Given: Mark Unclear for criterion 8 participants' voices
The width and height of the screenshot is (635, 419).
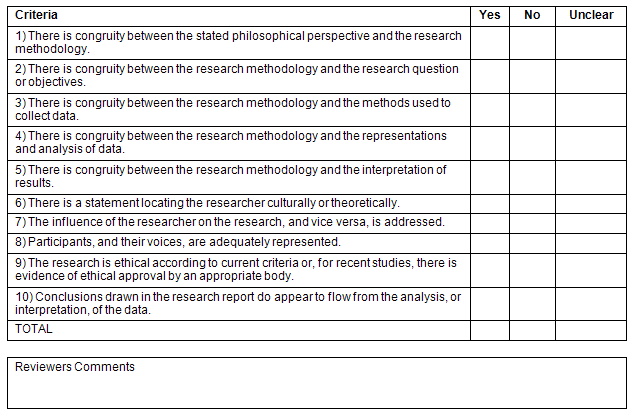Looking at the screenshot, I should 590,242.
